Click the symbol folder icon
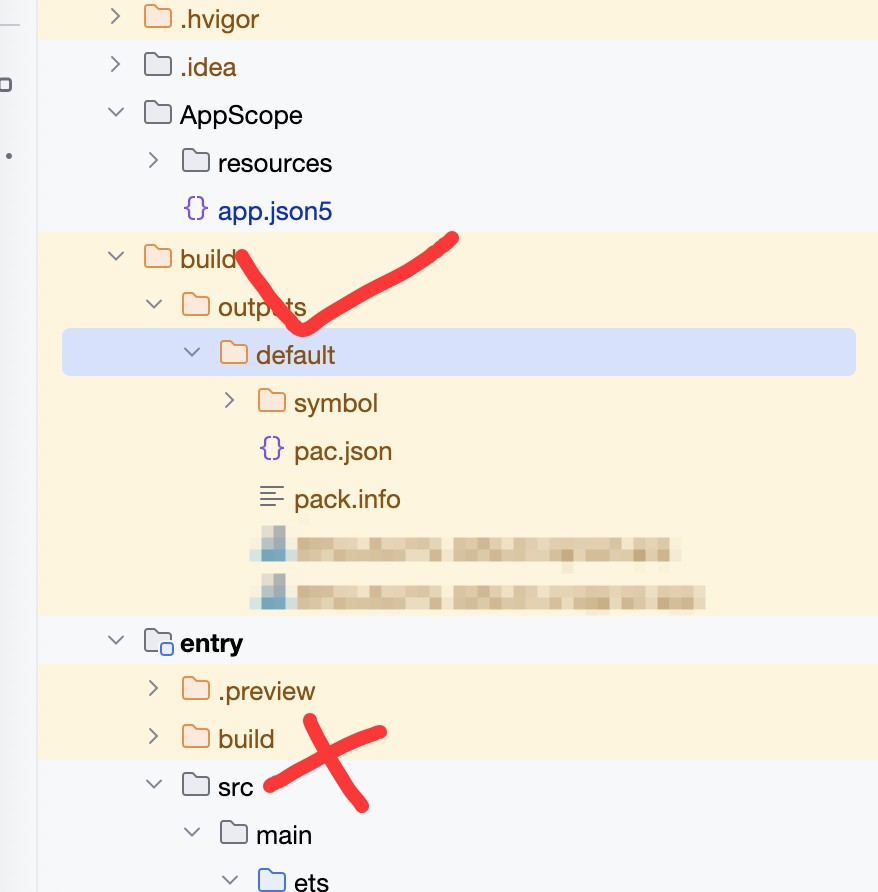The image size is (878, 892). (x=272, y=402)
